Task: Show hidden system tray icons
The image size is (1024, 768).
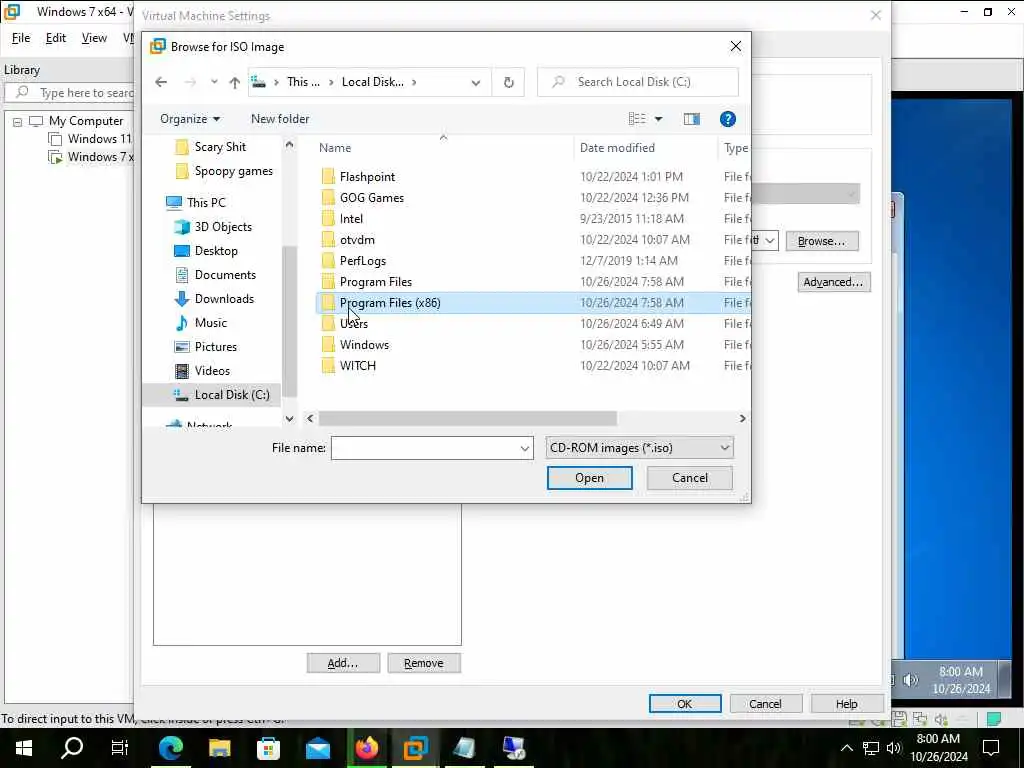Action: pos(846,748)
